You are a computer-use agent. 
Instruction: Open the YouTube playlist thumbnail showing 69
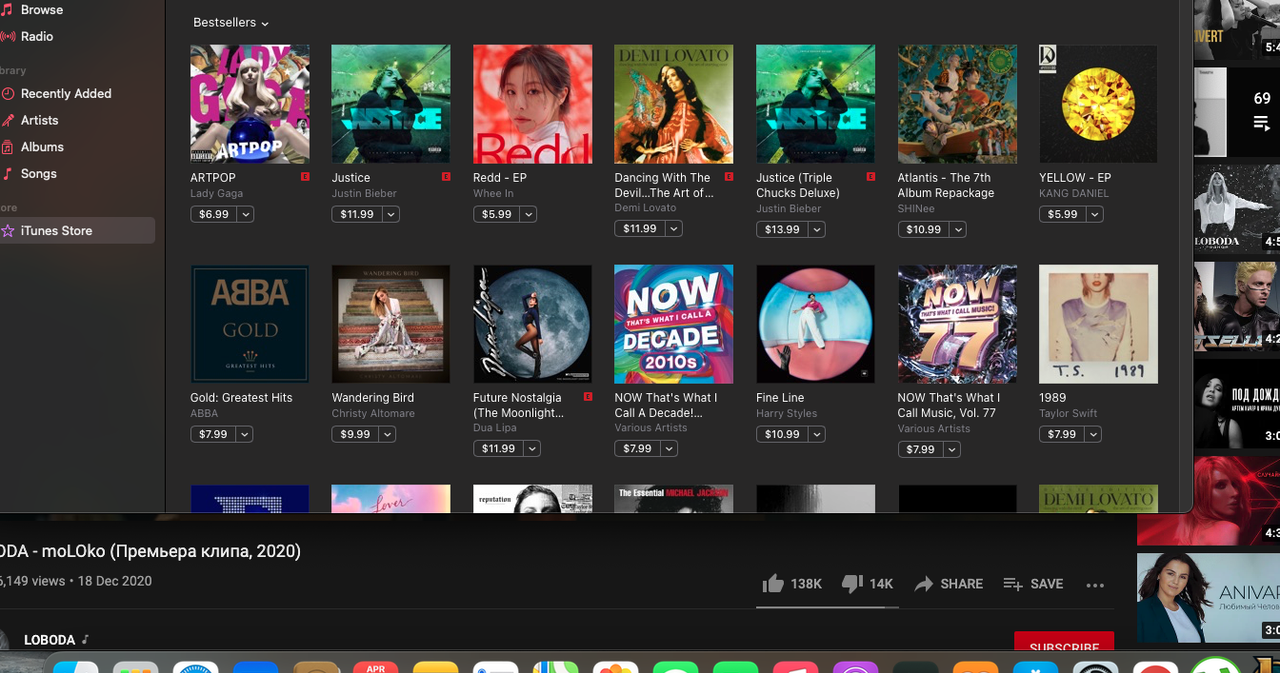pos(1238,112)
